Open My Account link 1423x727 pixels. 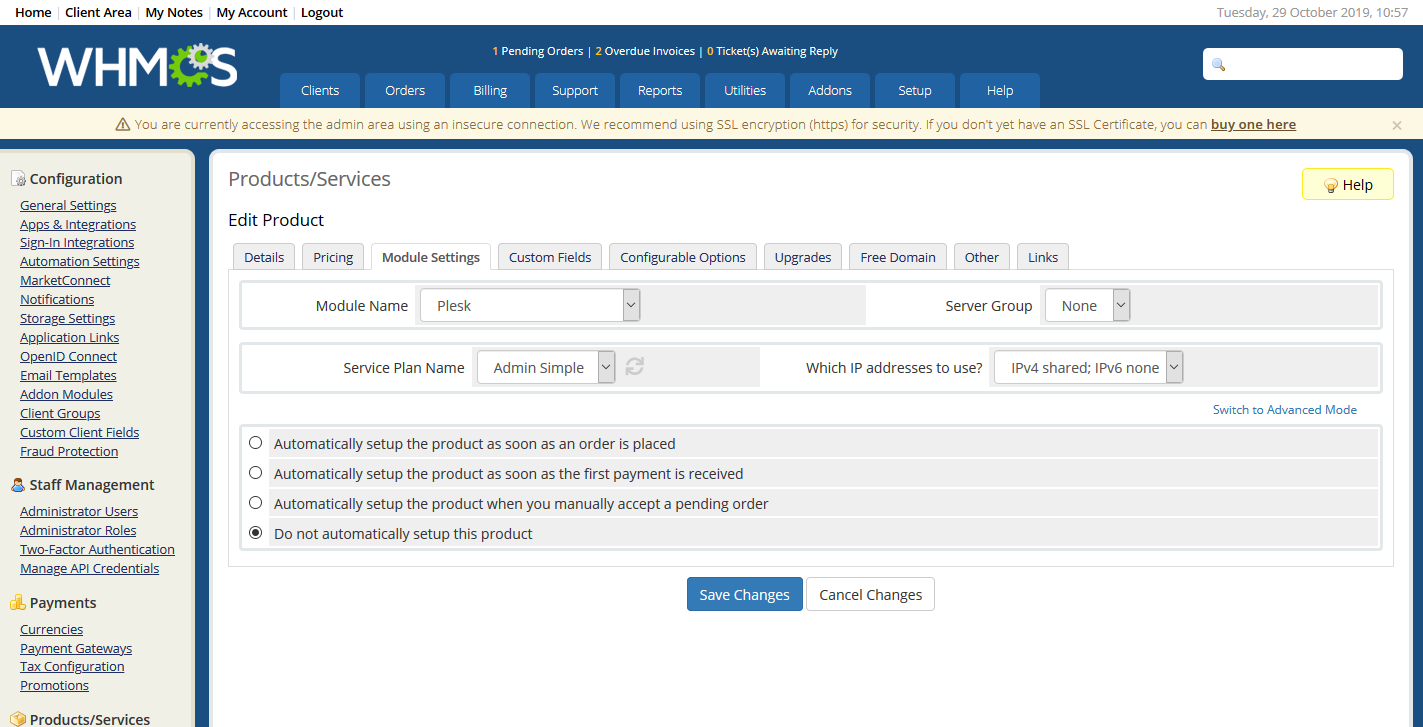[x=252, y=12]
